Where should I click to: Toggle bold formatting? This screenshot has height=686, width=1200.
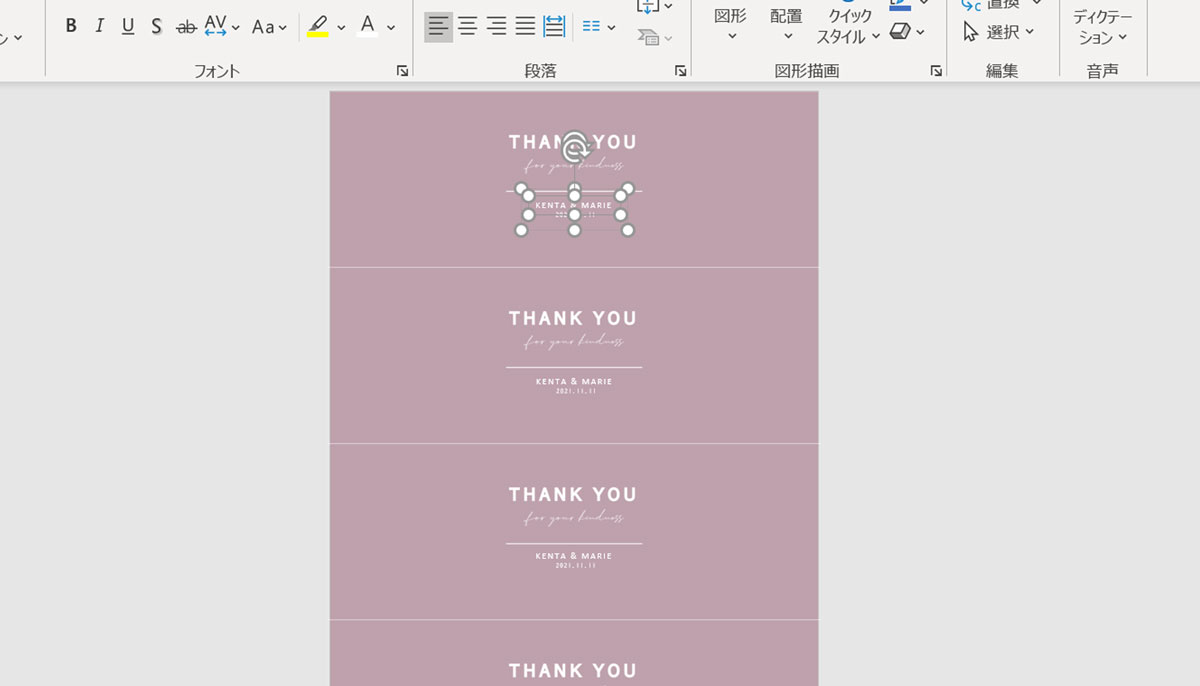71,27
